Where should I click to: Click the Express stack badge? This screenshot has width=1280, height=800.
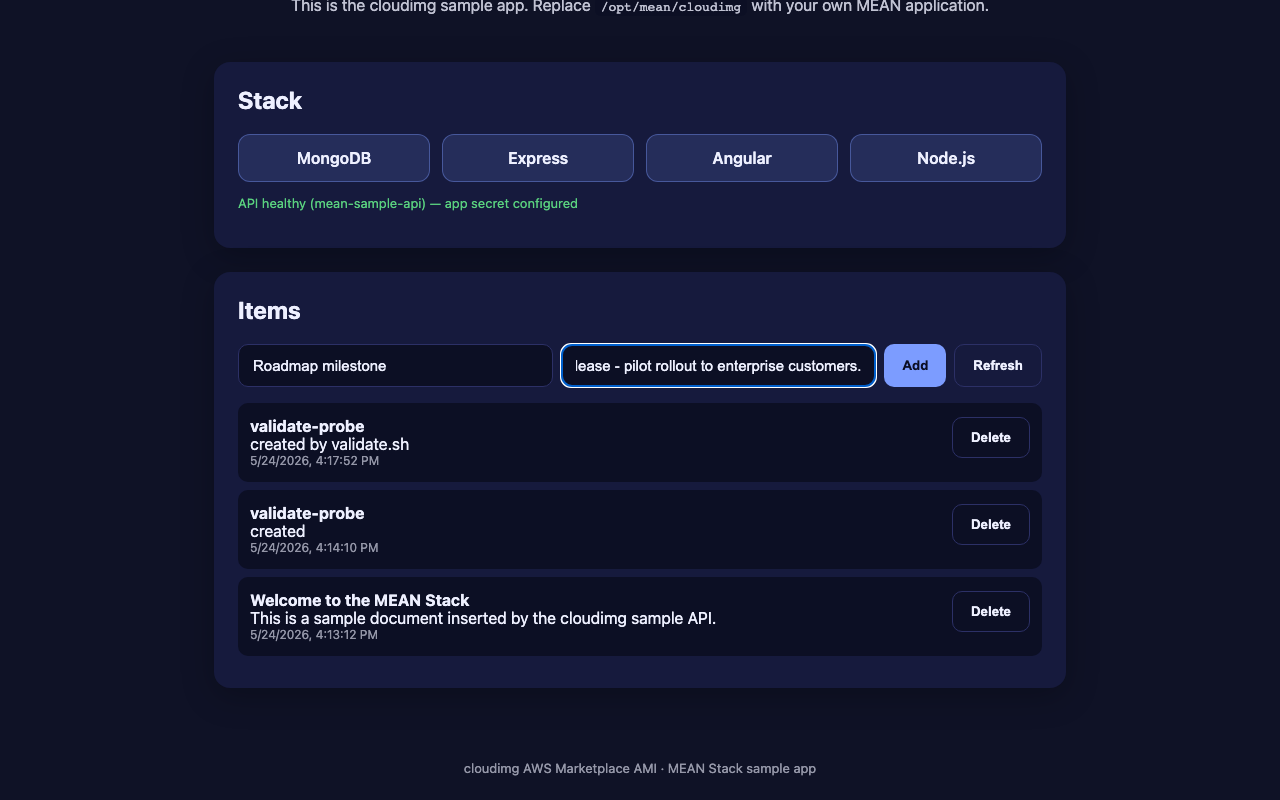(538, 158)
